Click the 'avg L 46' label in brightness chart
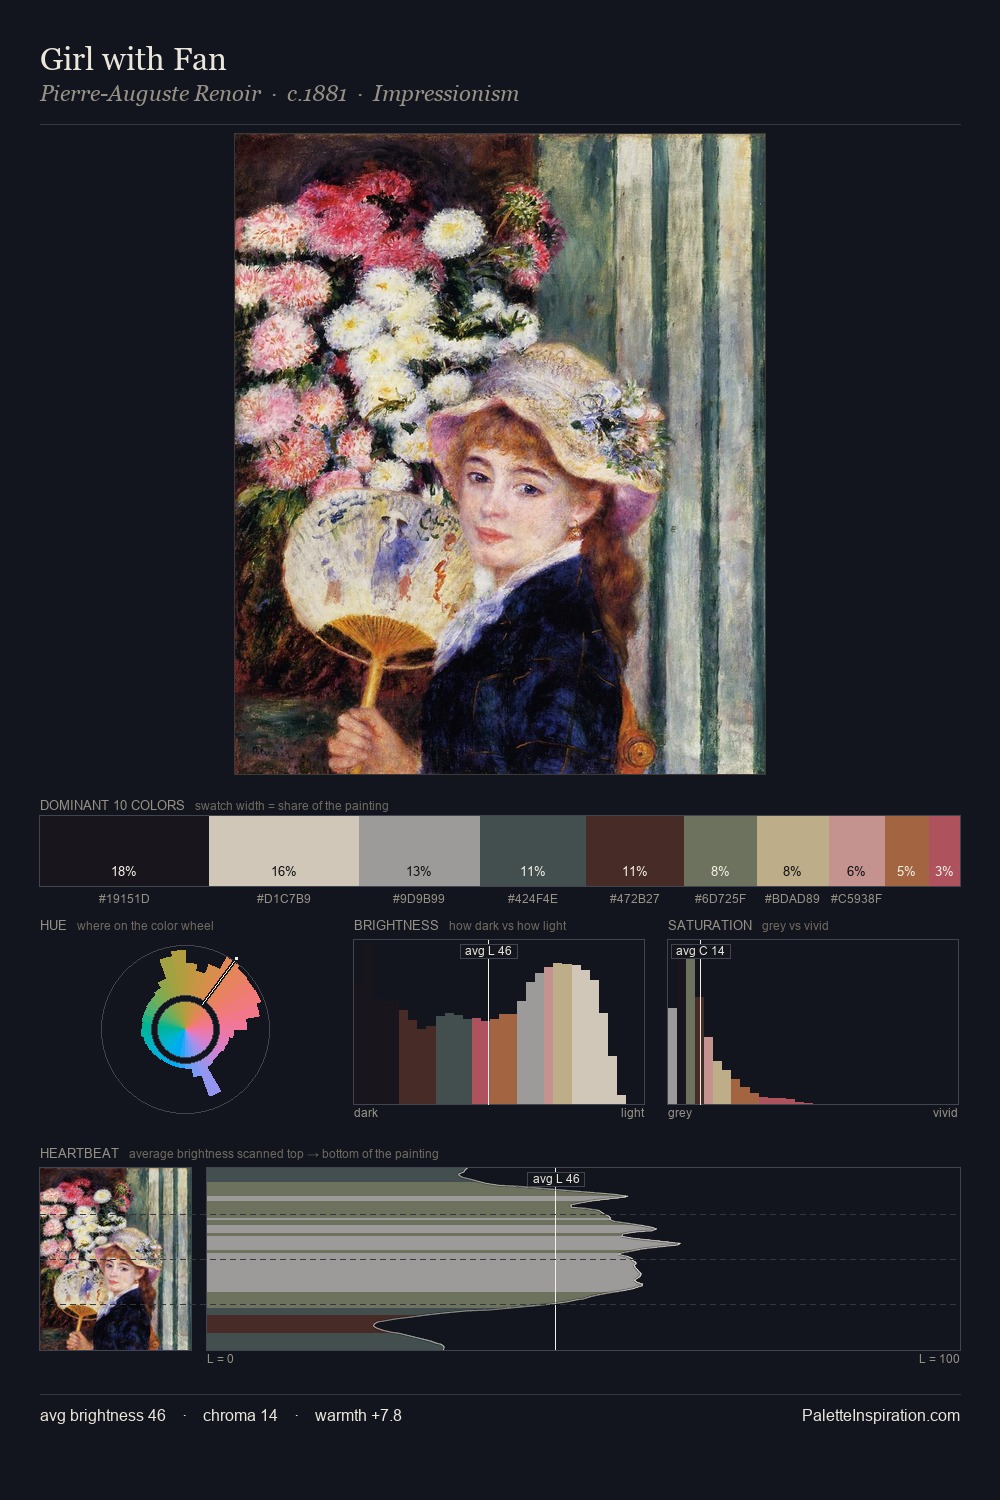1000x1500 pixels. click(488, 951)
